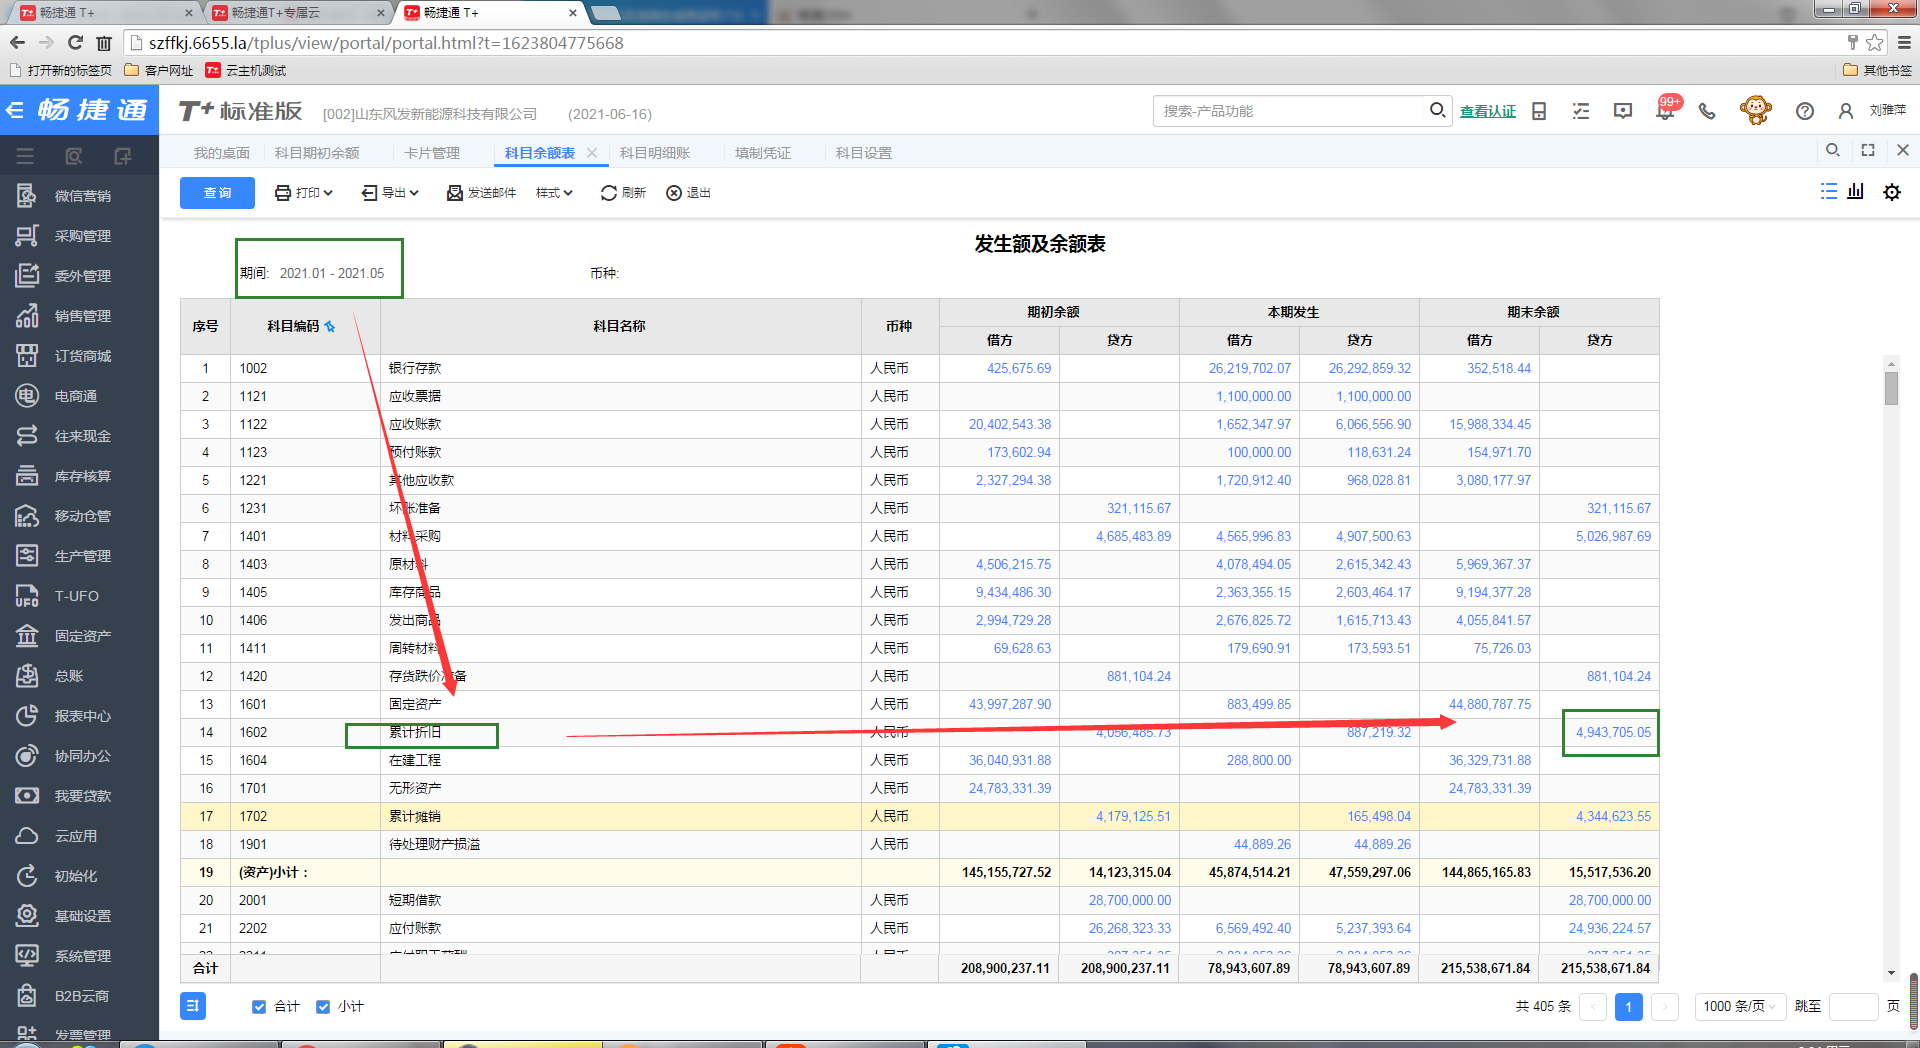Open the 查看认证 link
Screen dimensions: 1920x1048
1488,111
